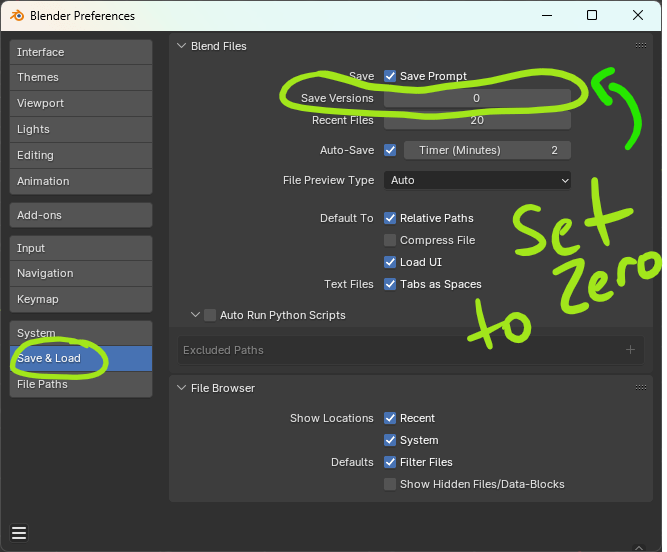Open File Paths tab
The width and height of the screenshot is (667, 552).
pyautogui.click(x=81, y=384)
